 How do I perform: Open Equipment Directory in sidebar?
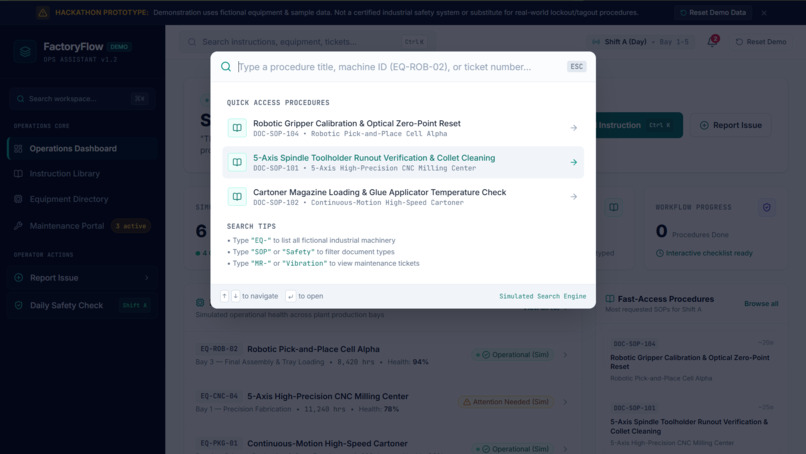(82, 199)
